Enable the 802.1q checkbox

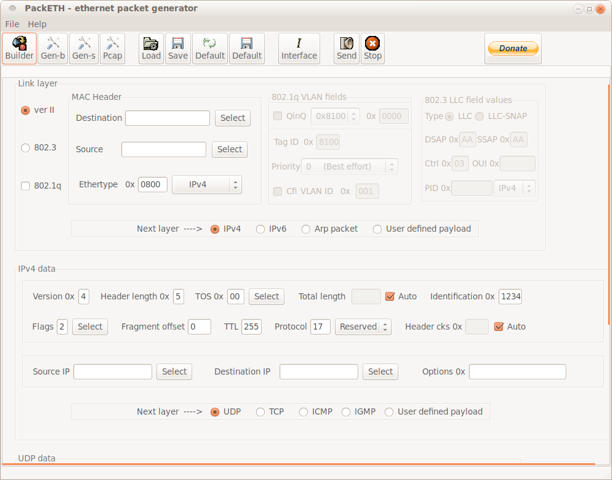(26, 185)
